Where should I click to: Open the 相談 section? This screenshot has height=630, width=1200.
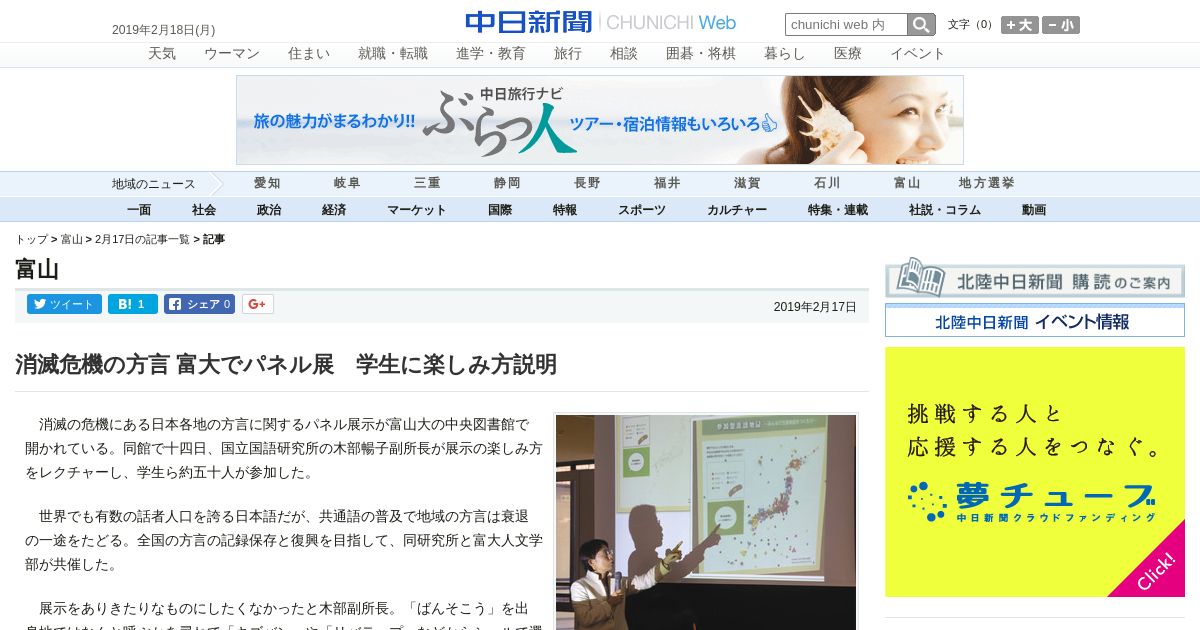[x=624, y=54]
